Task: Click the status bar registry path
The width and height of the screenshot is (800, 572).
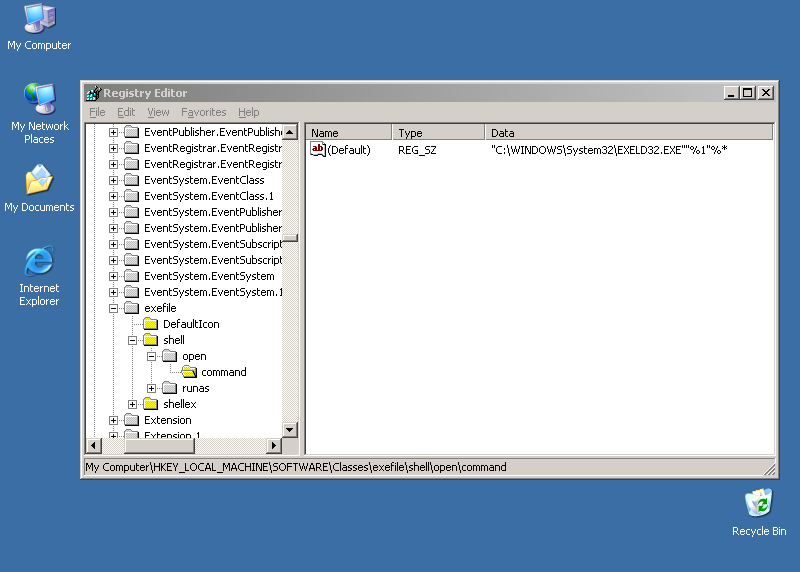Action: pyautogui.click(x=296, y=467)
